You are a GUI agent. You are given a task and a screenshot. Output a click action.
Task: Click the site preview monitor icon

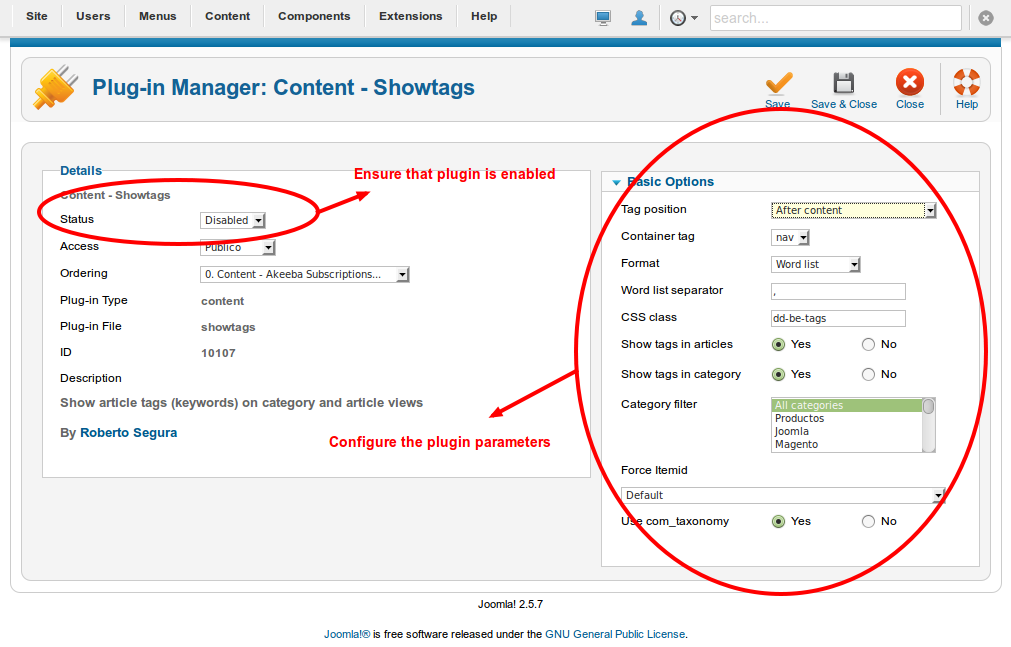(x=602, y=16)
